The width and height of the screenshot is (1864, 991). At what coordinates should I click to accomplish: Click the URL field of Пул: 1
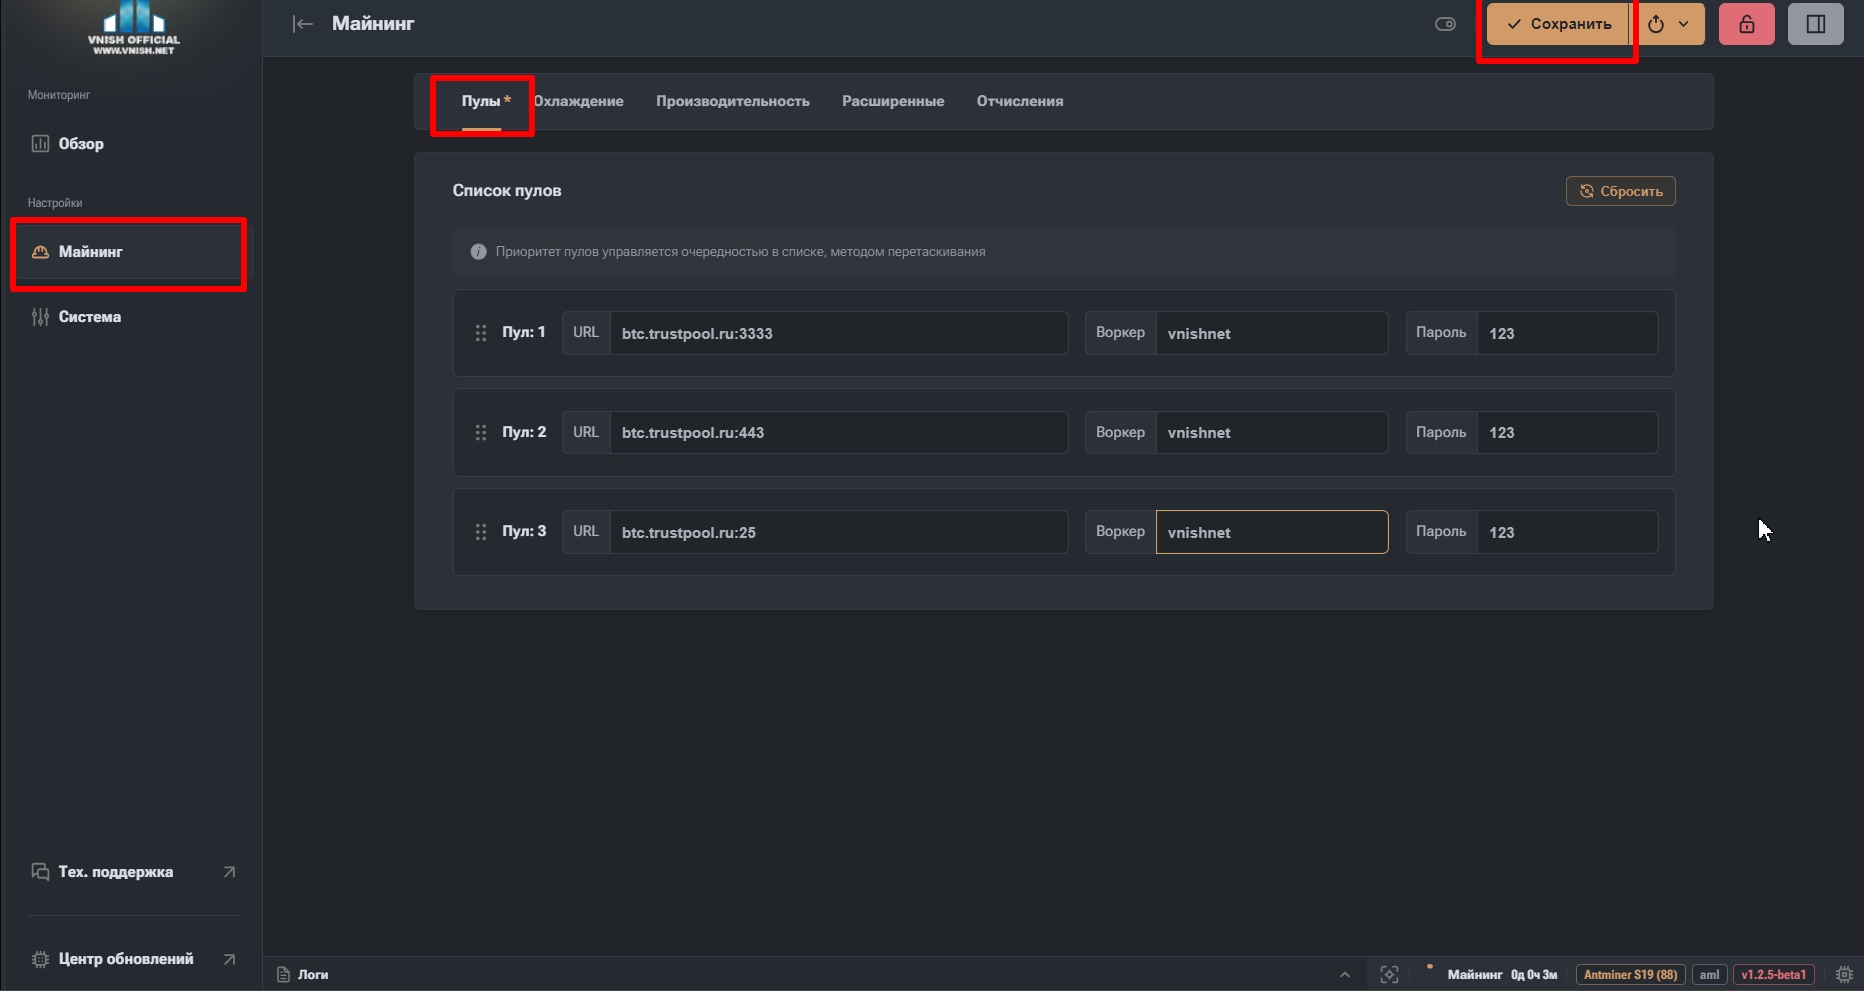pos(839,333)
